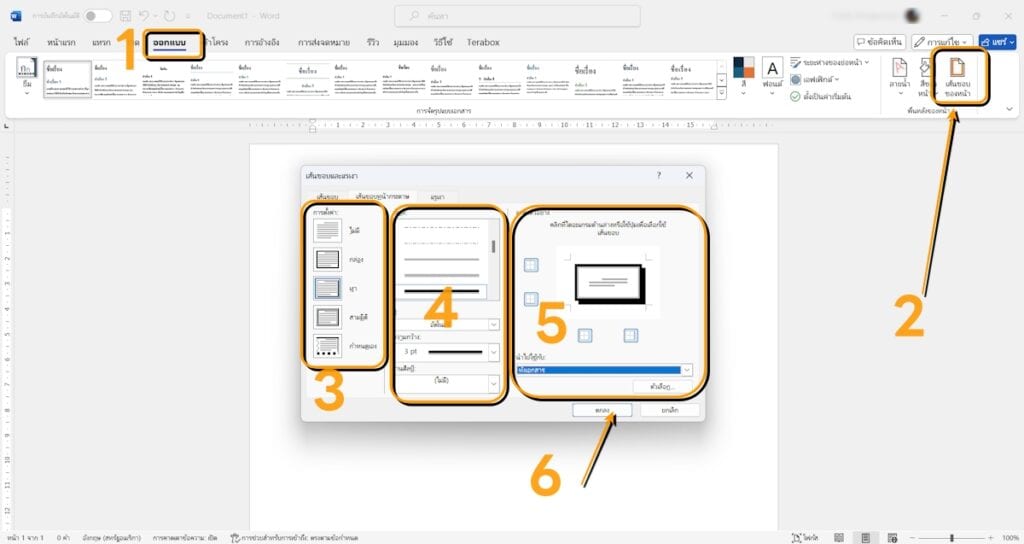Screen dimensions: 1024x544
Task: Switch to the Terabox ribbon tab
Action: point(483,43)
